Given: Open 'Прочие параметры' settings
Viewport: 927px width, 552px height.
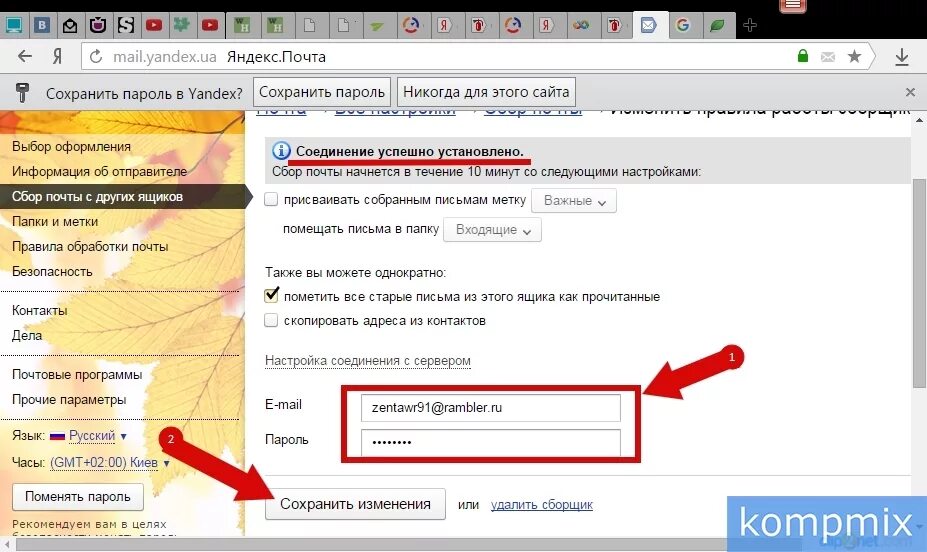Looking at the screenshot, I should point(69,400).
